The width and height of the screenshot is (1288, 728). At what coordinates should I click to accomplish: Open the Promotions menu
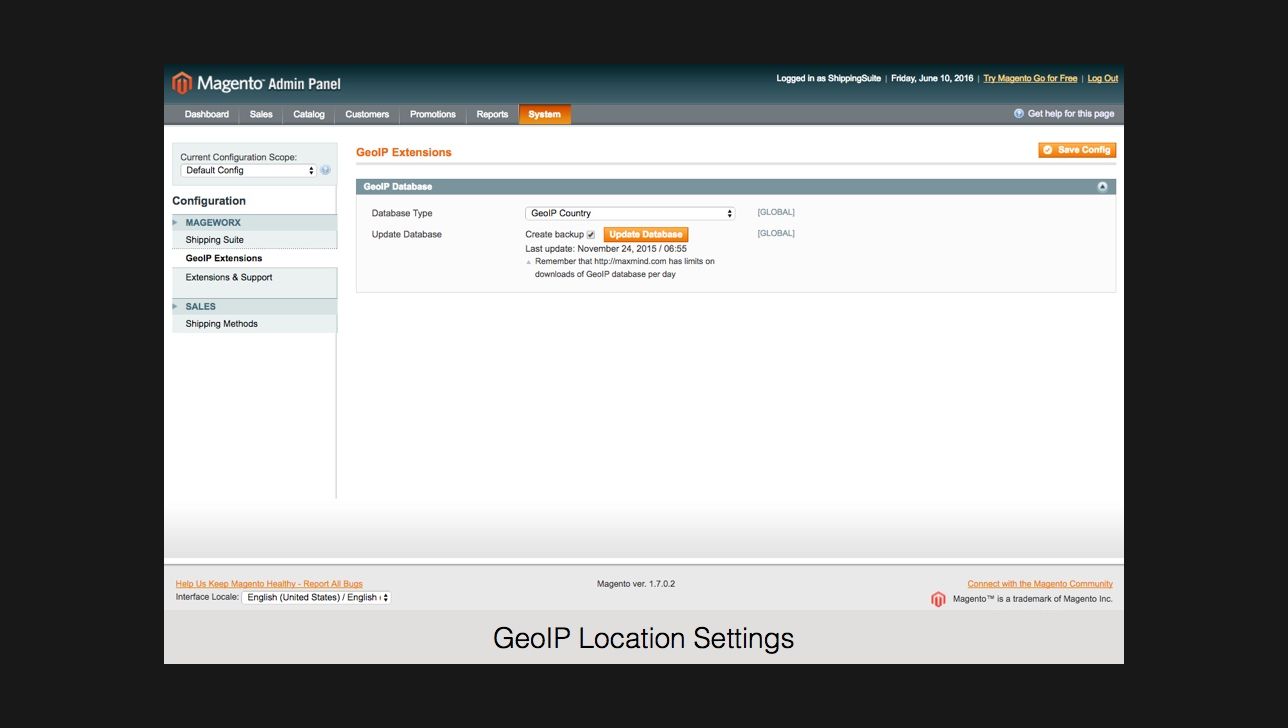(432, 115)
